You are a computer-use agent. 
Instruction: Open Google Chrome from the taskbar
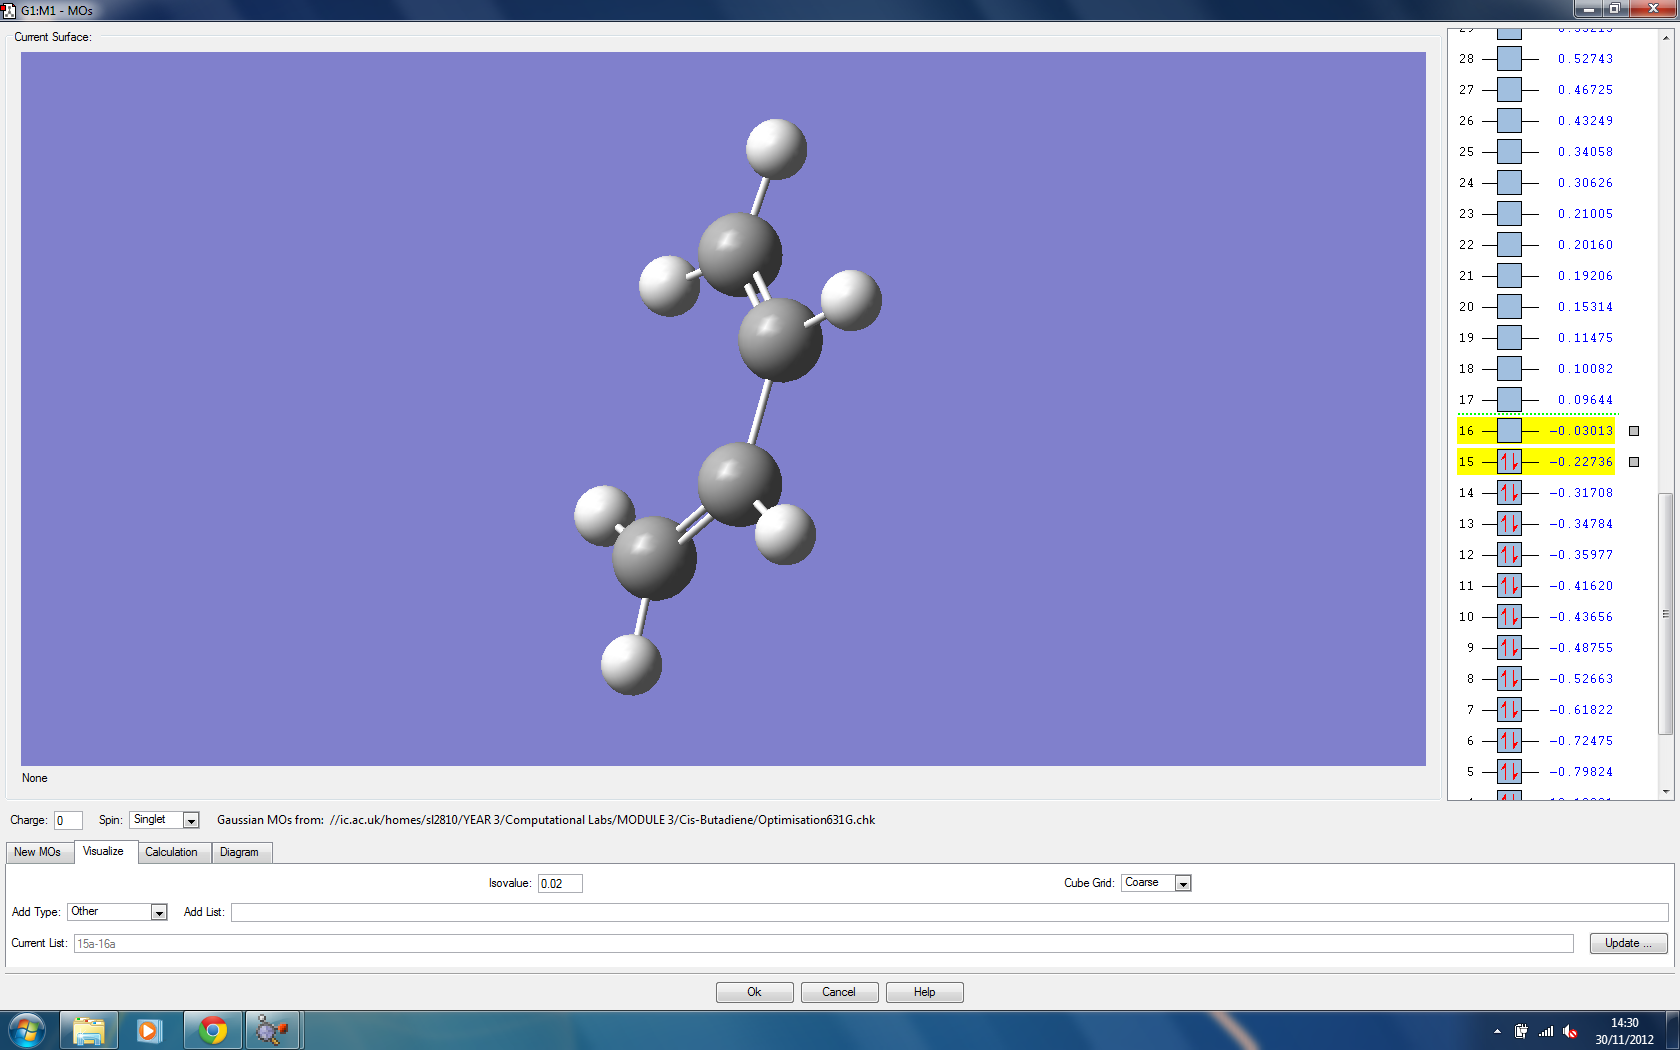click(x=212, y=1030)
